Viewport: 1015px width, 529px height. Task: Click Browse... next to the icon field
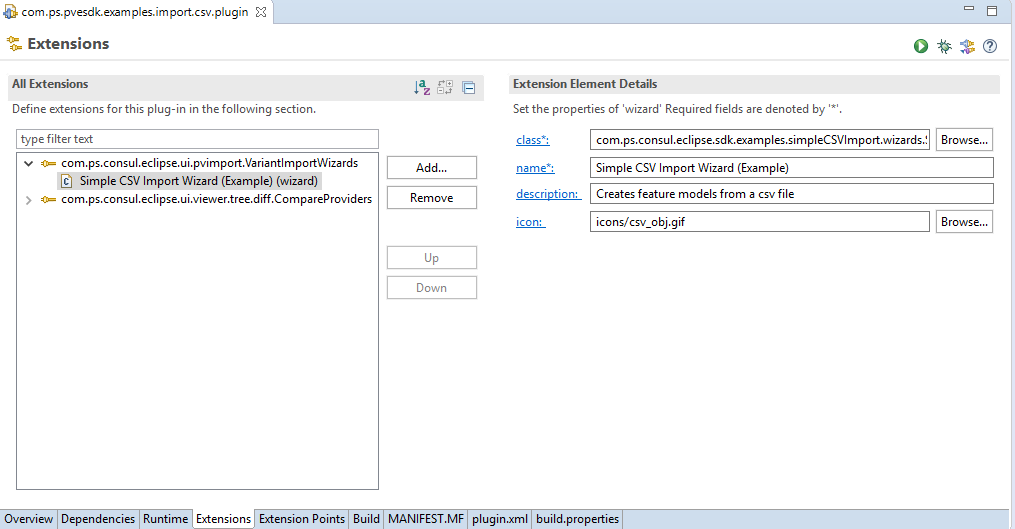pyautogui.click(x=963, y=222)
